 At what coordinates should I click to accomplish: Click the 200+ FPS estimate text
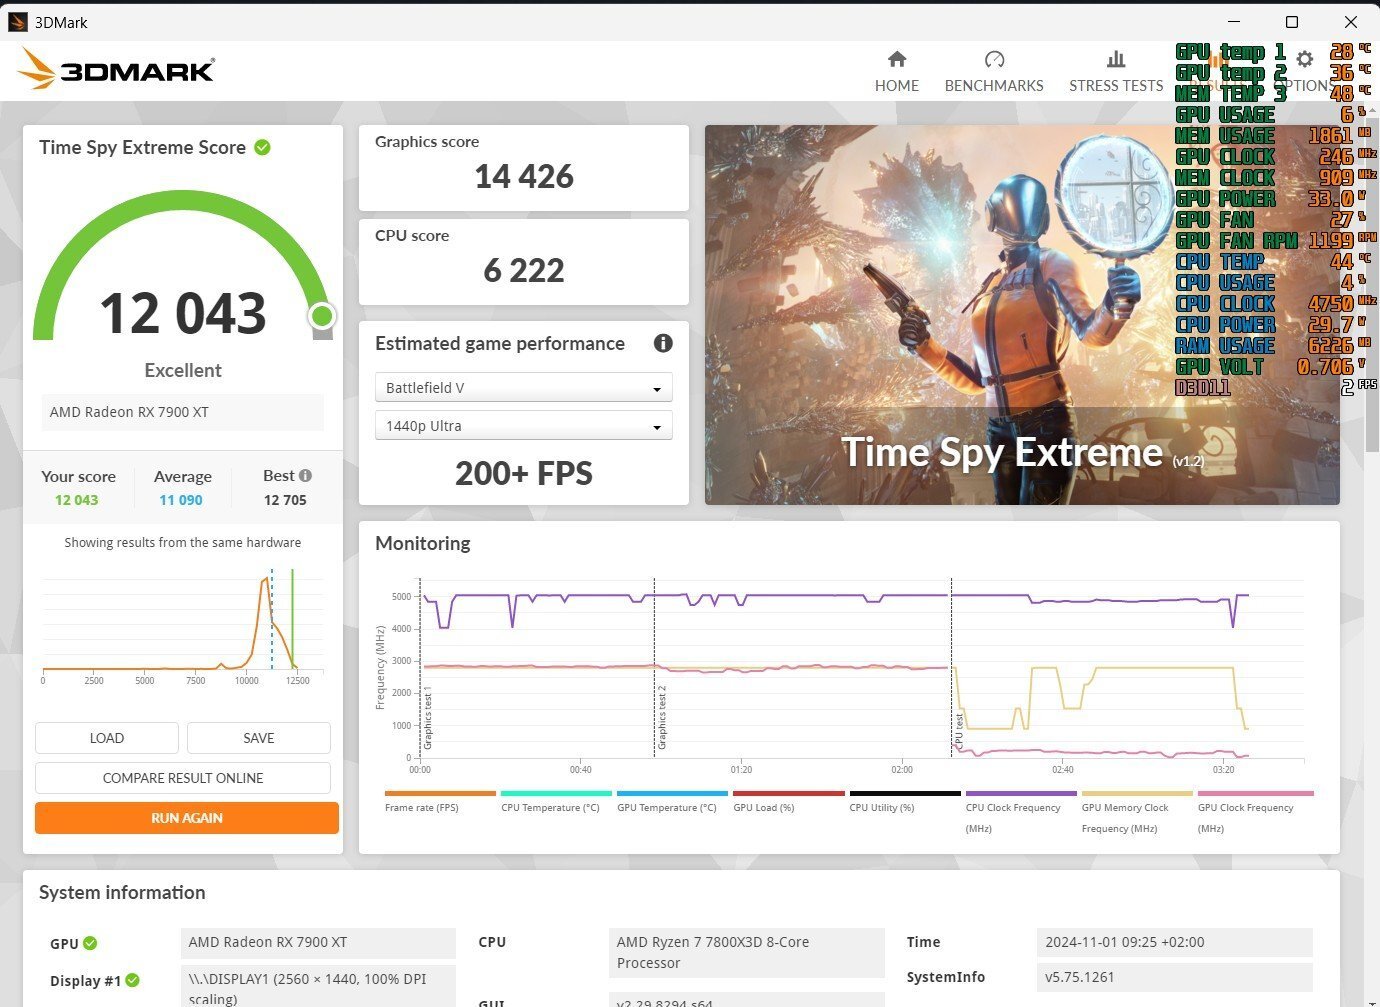(x=524, y=474)
